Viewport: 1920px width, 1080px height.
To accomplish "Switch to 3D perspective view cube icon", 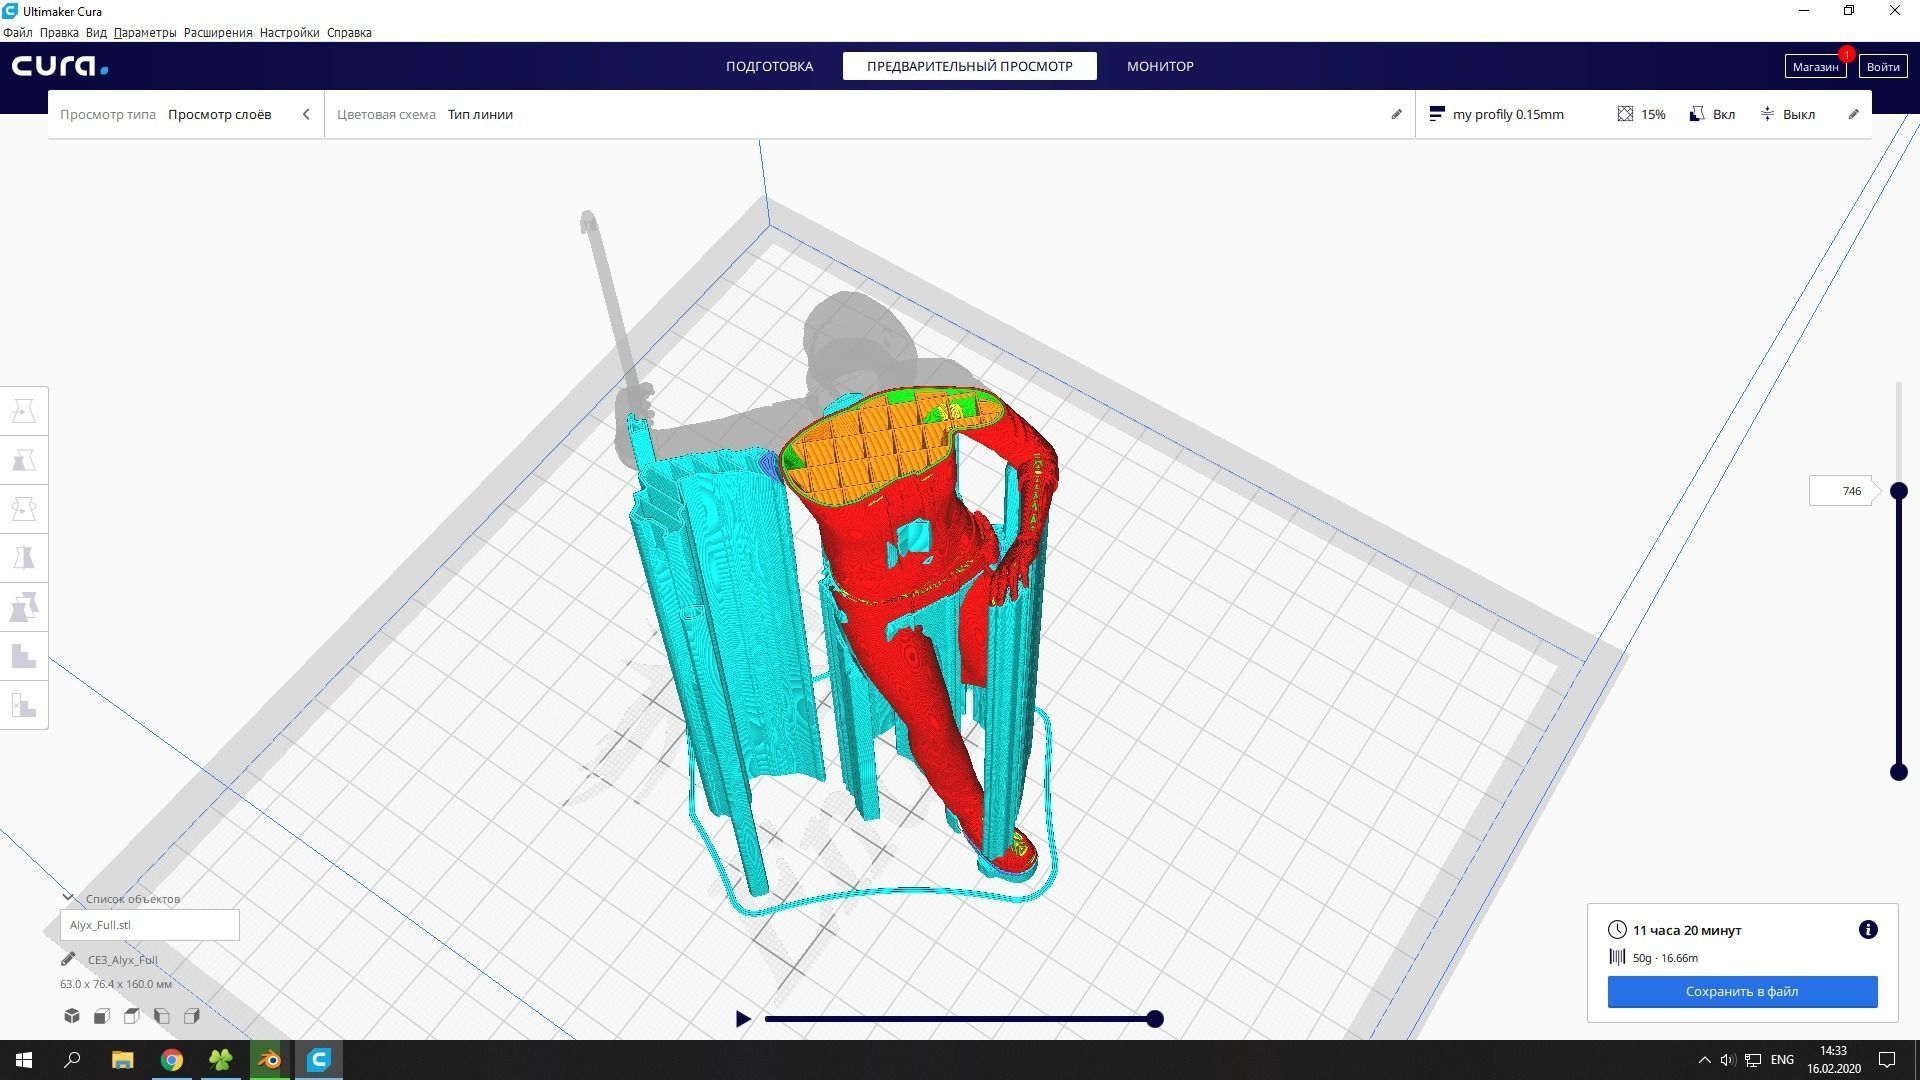I will click(x=72, y=1016).
